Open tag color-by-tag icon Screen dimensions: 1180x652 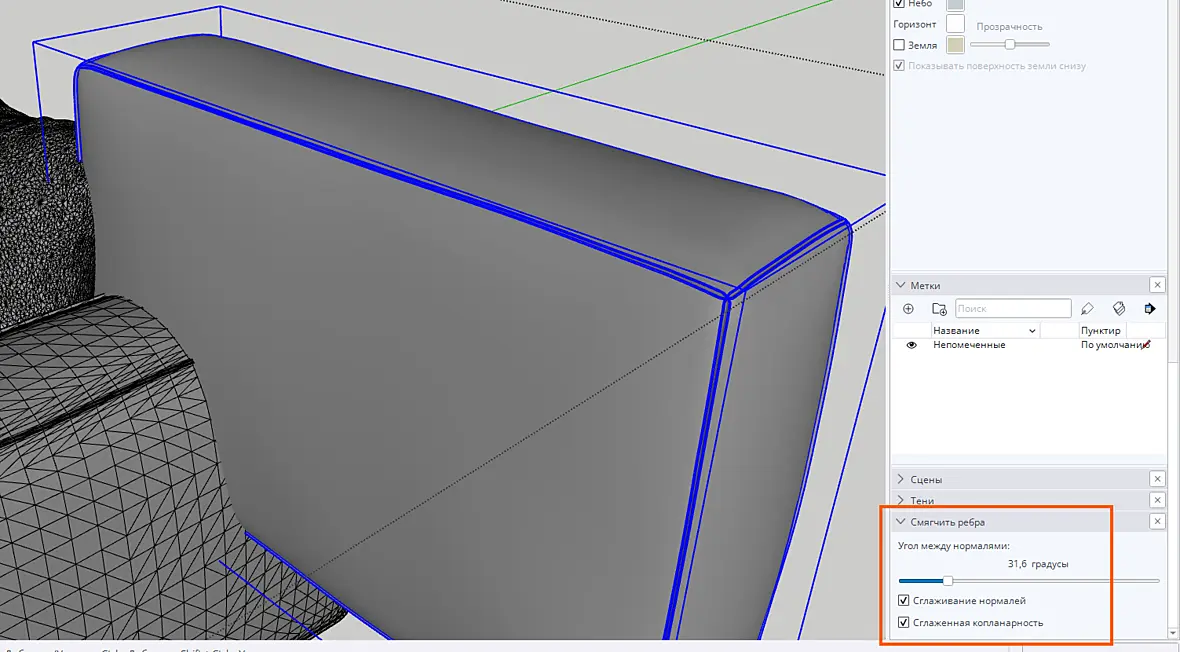[x=1119, y=309]
